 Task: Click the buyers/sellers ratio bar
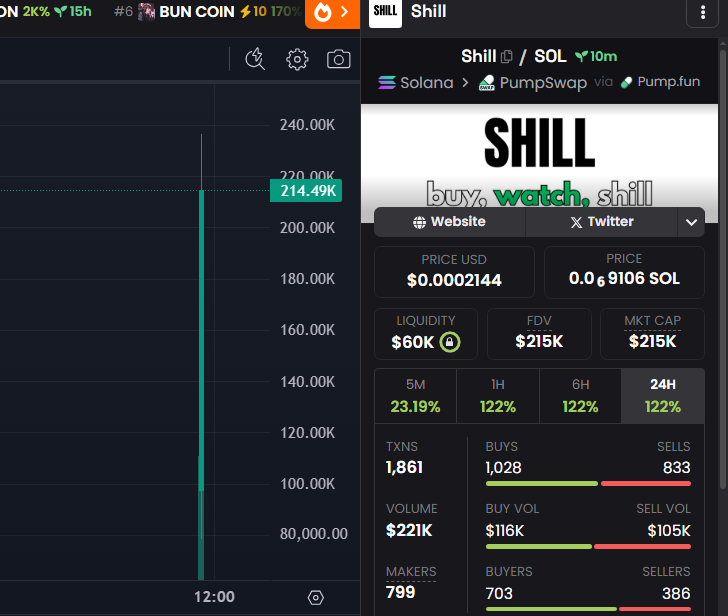tap(588, 609)
